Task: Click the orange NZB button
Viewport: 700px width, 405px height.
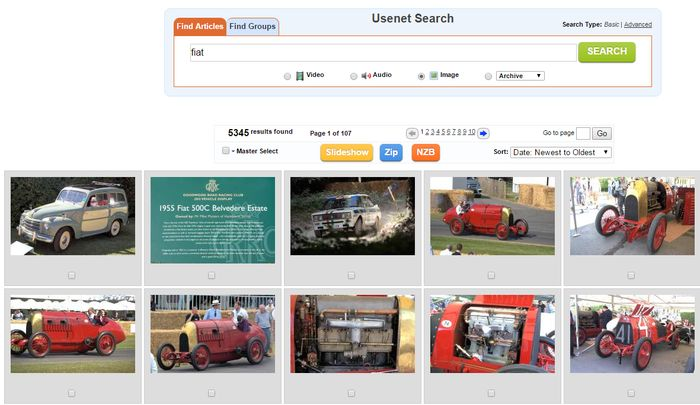Action: (x=425, y=153)
